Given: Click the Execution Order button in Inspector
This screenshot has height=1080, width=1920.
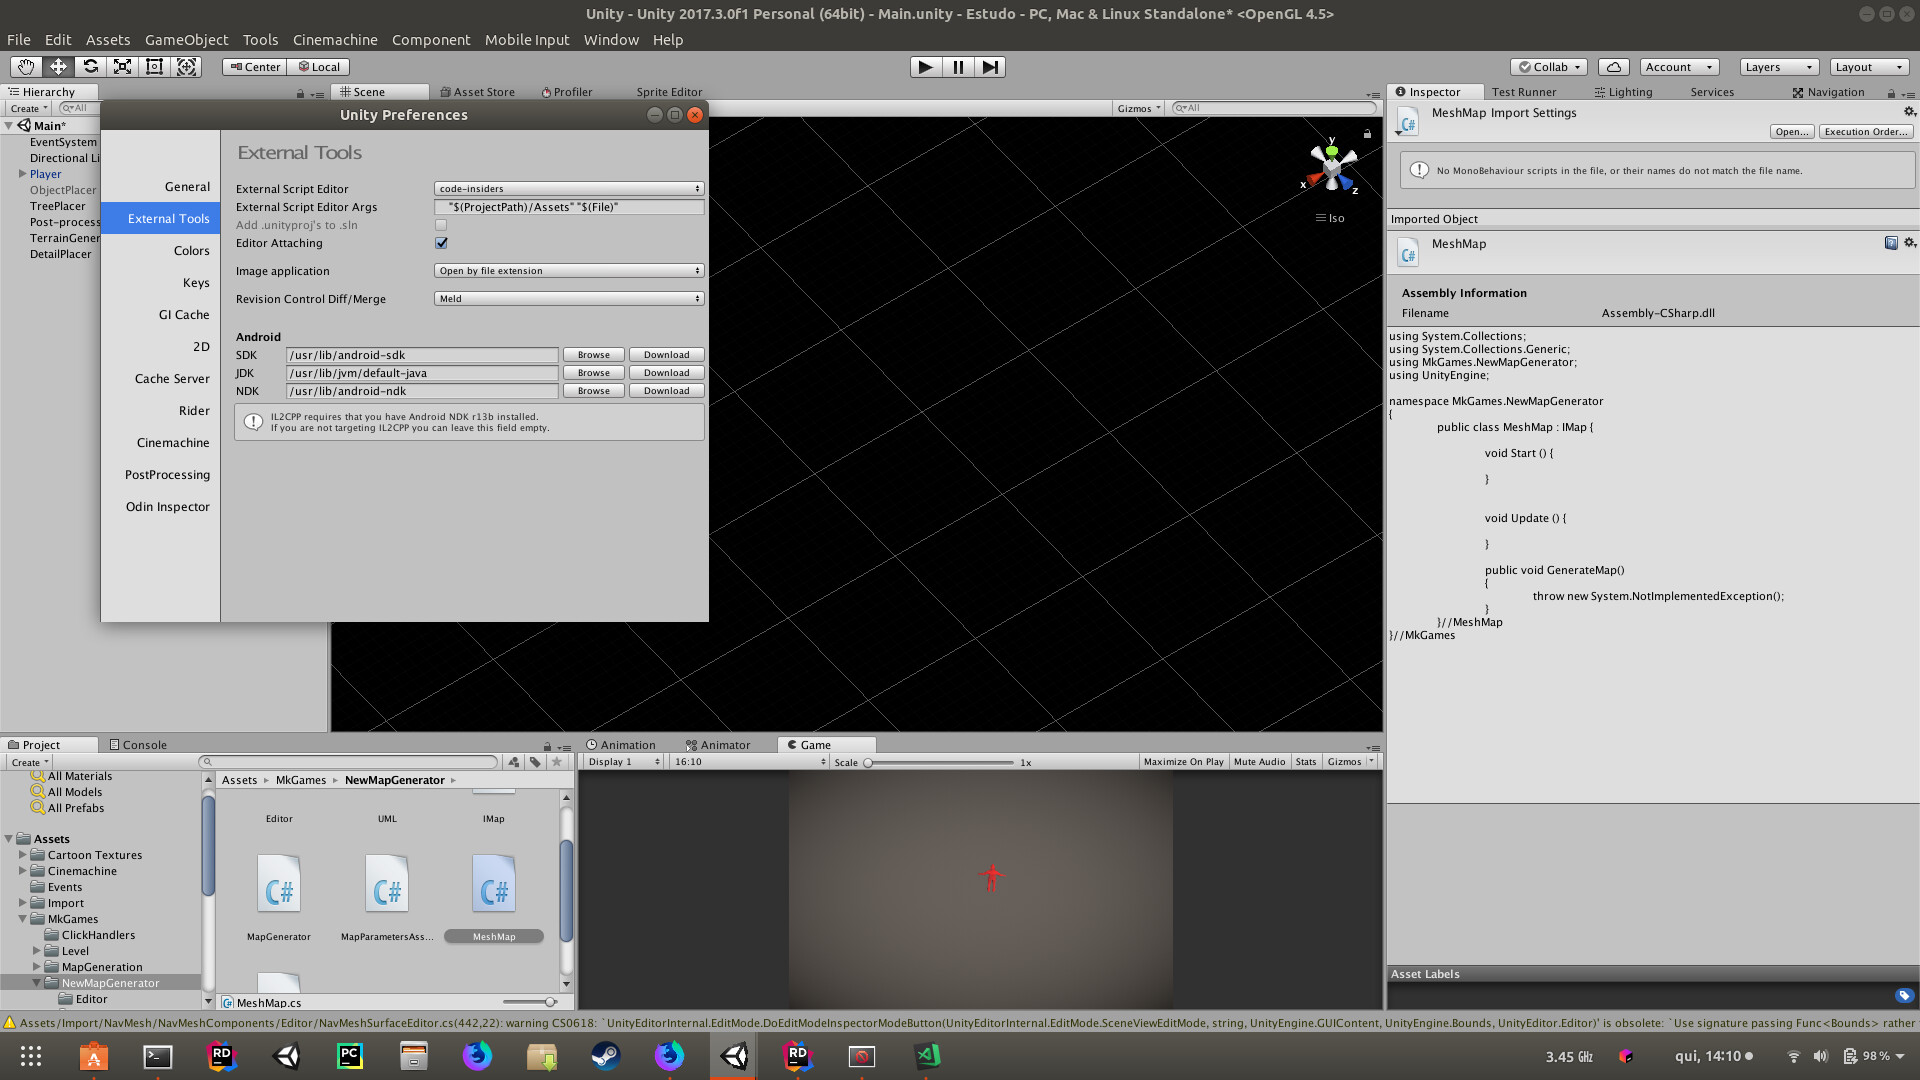Looking at the screenshot, I should (1866, 131).
